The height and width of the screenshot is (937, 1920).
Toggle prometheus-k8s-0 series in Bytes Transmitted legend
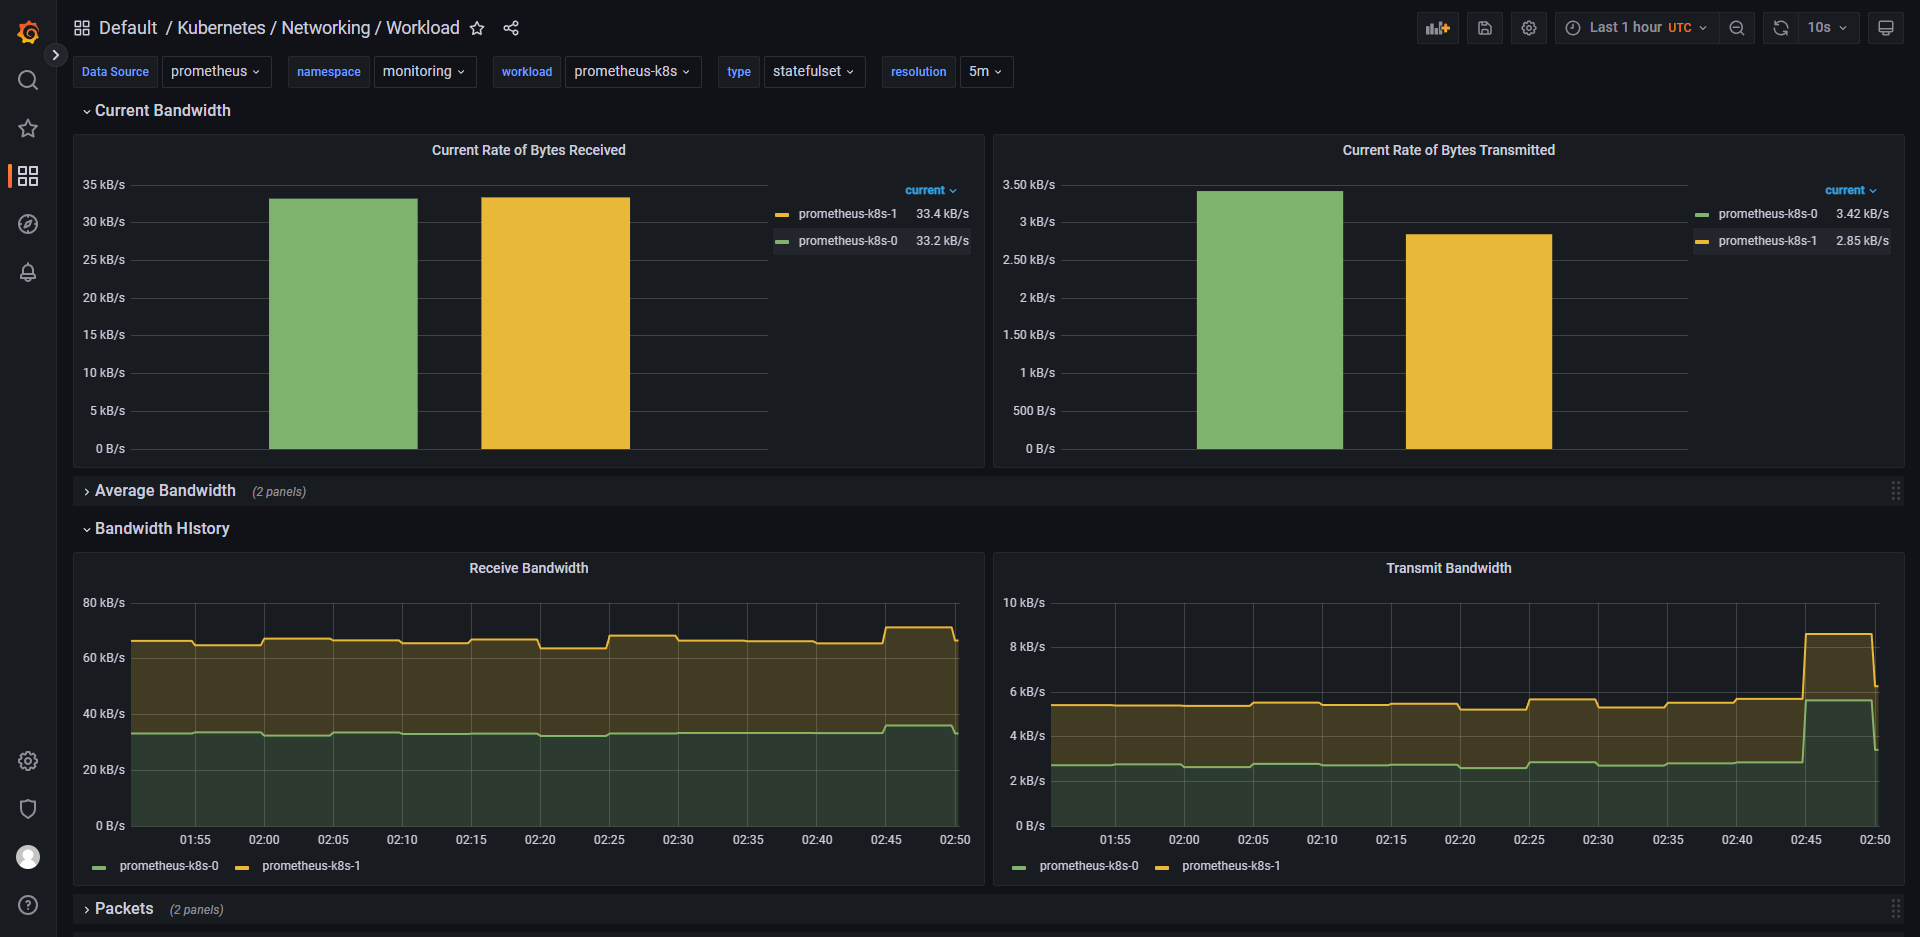1767,214
